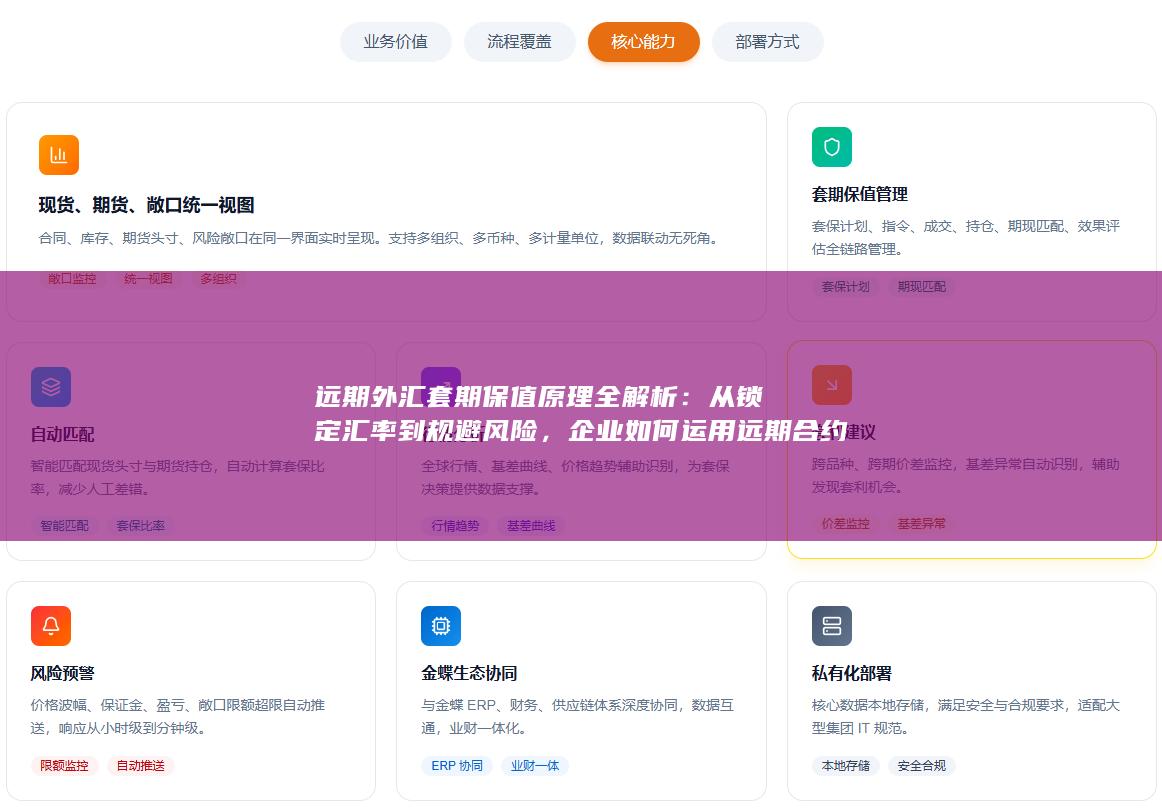Click the green shield icon above 套期保值管理

pyautogui.click(x=831, y=147)
